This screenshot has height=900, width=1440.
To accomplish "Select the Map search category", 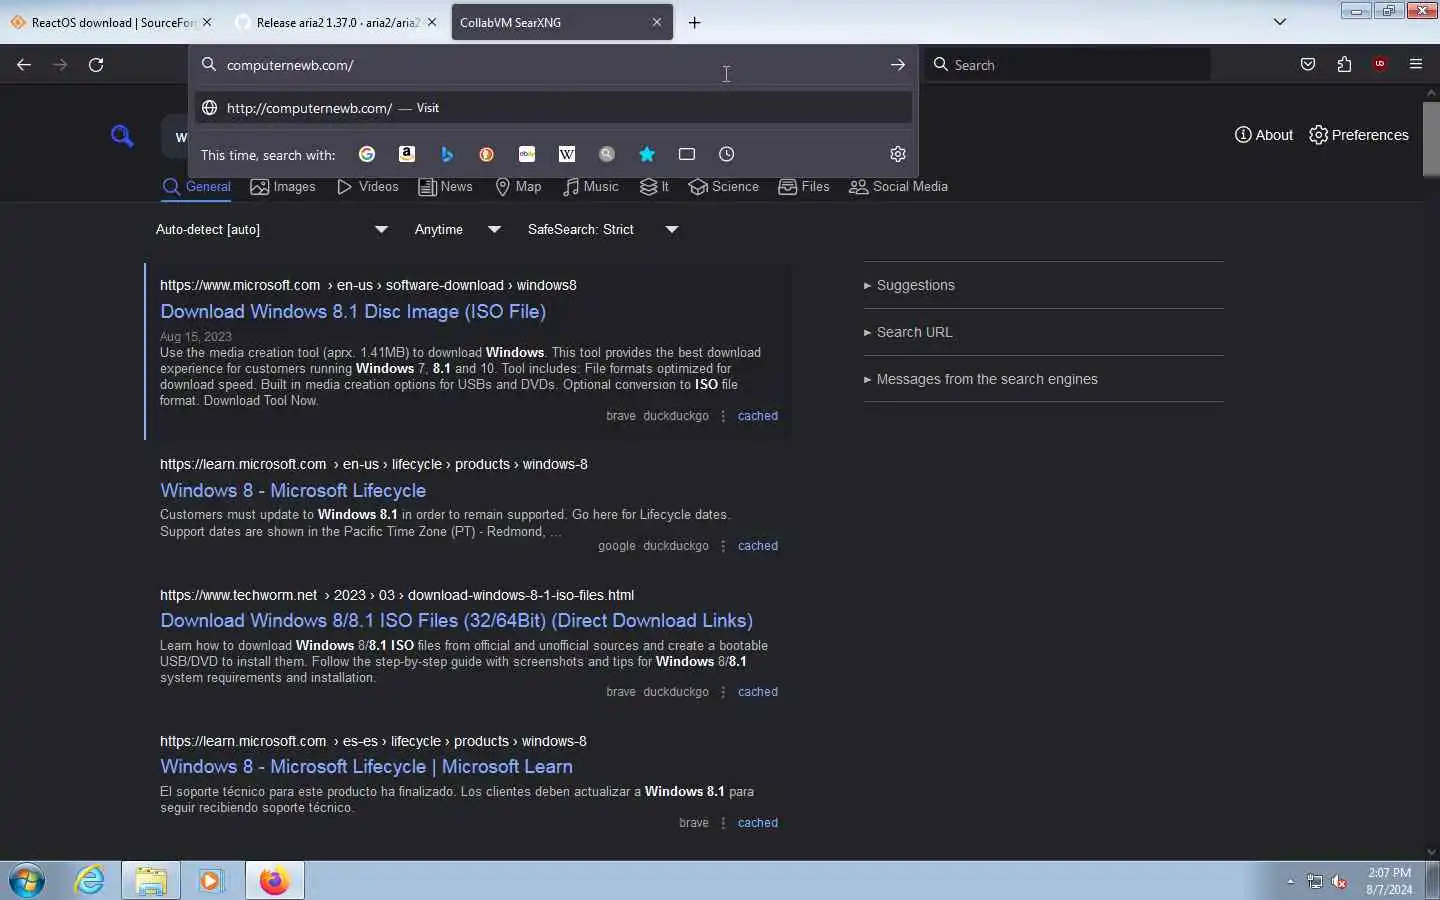I will coord(518,187).
